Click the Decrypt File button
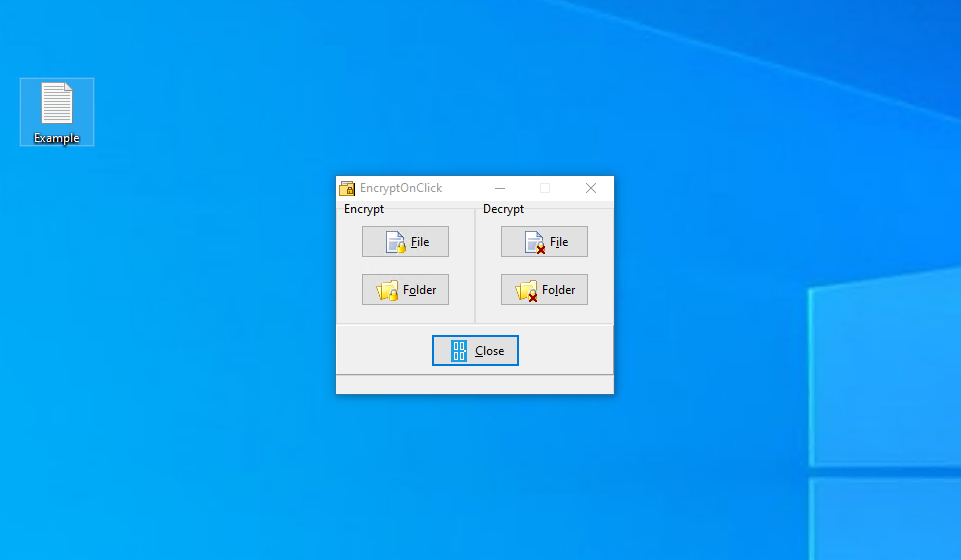This screenshot has height=560, width=961. pyautogui.click(x=544, y=242)
